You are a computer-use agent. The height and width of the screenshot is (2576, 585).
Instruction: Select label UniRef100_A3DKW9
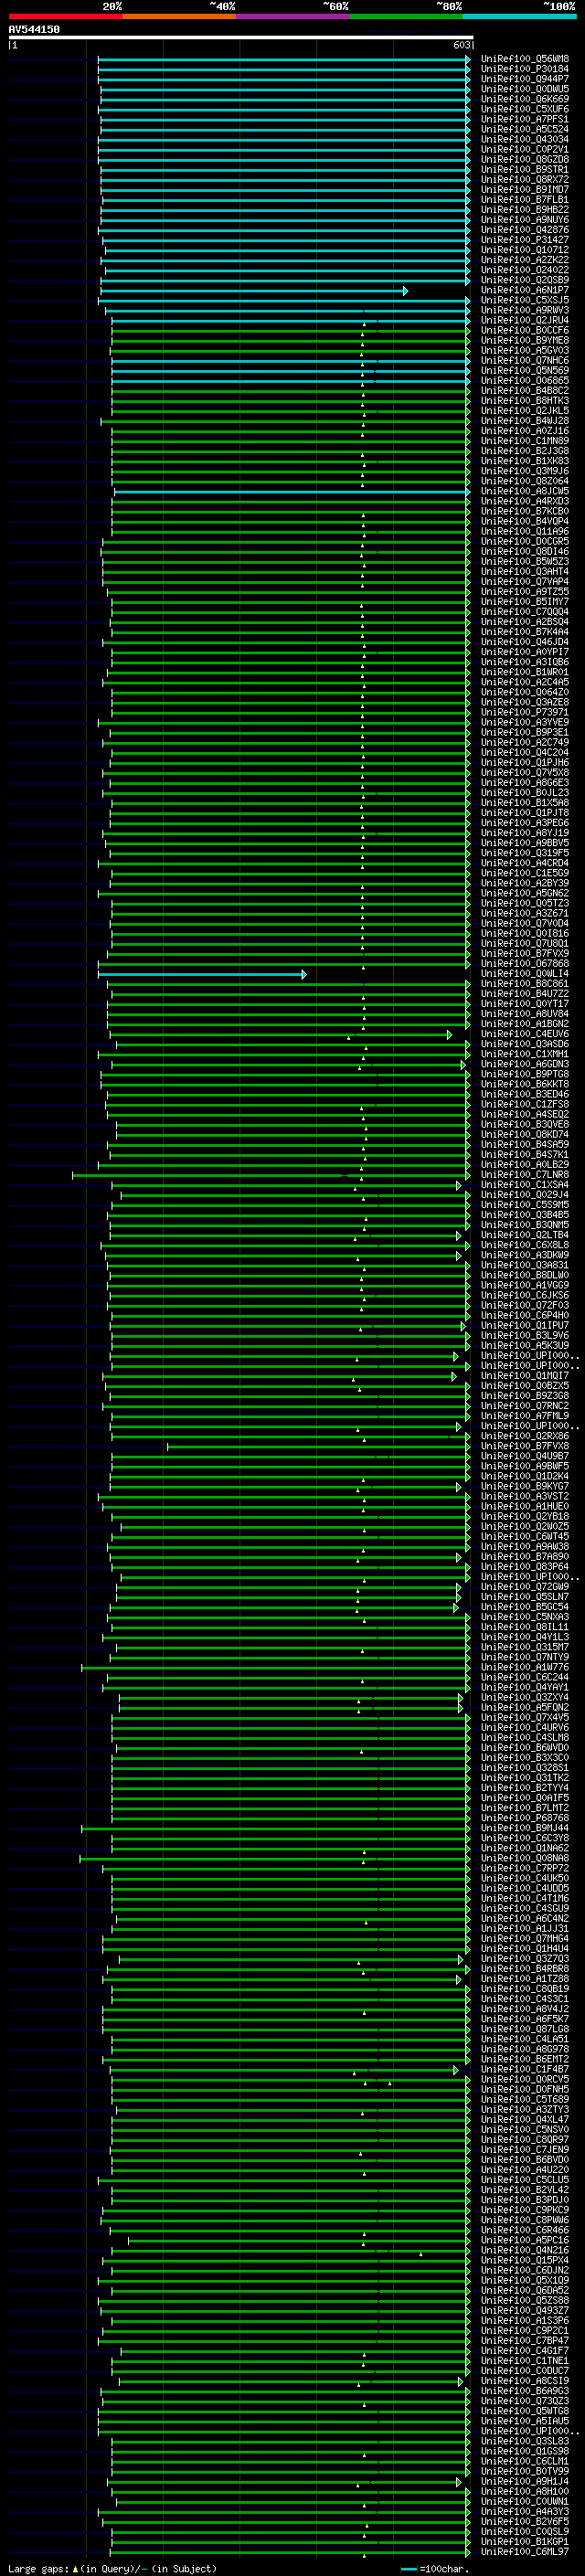pyautogui.click(x=525, y=1255)
